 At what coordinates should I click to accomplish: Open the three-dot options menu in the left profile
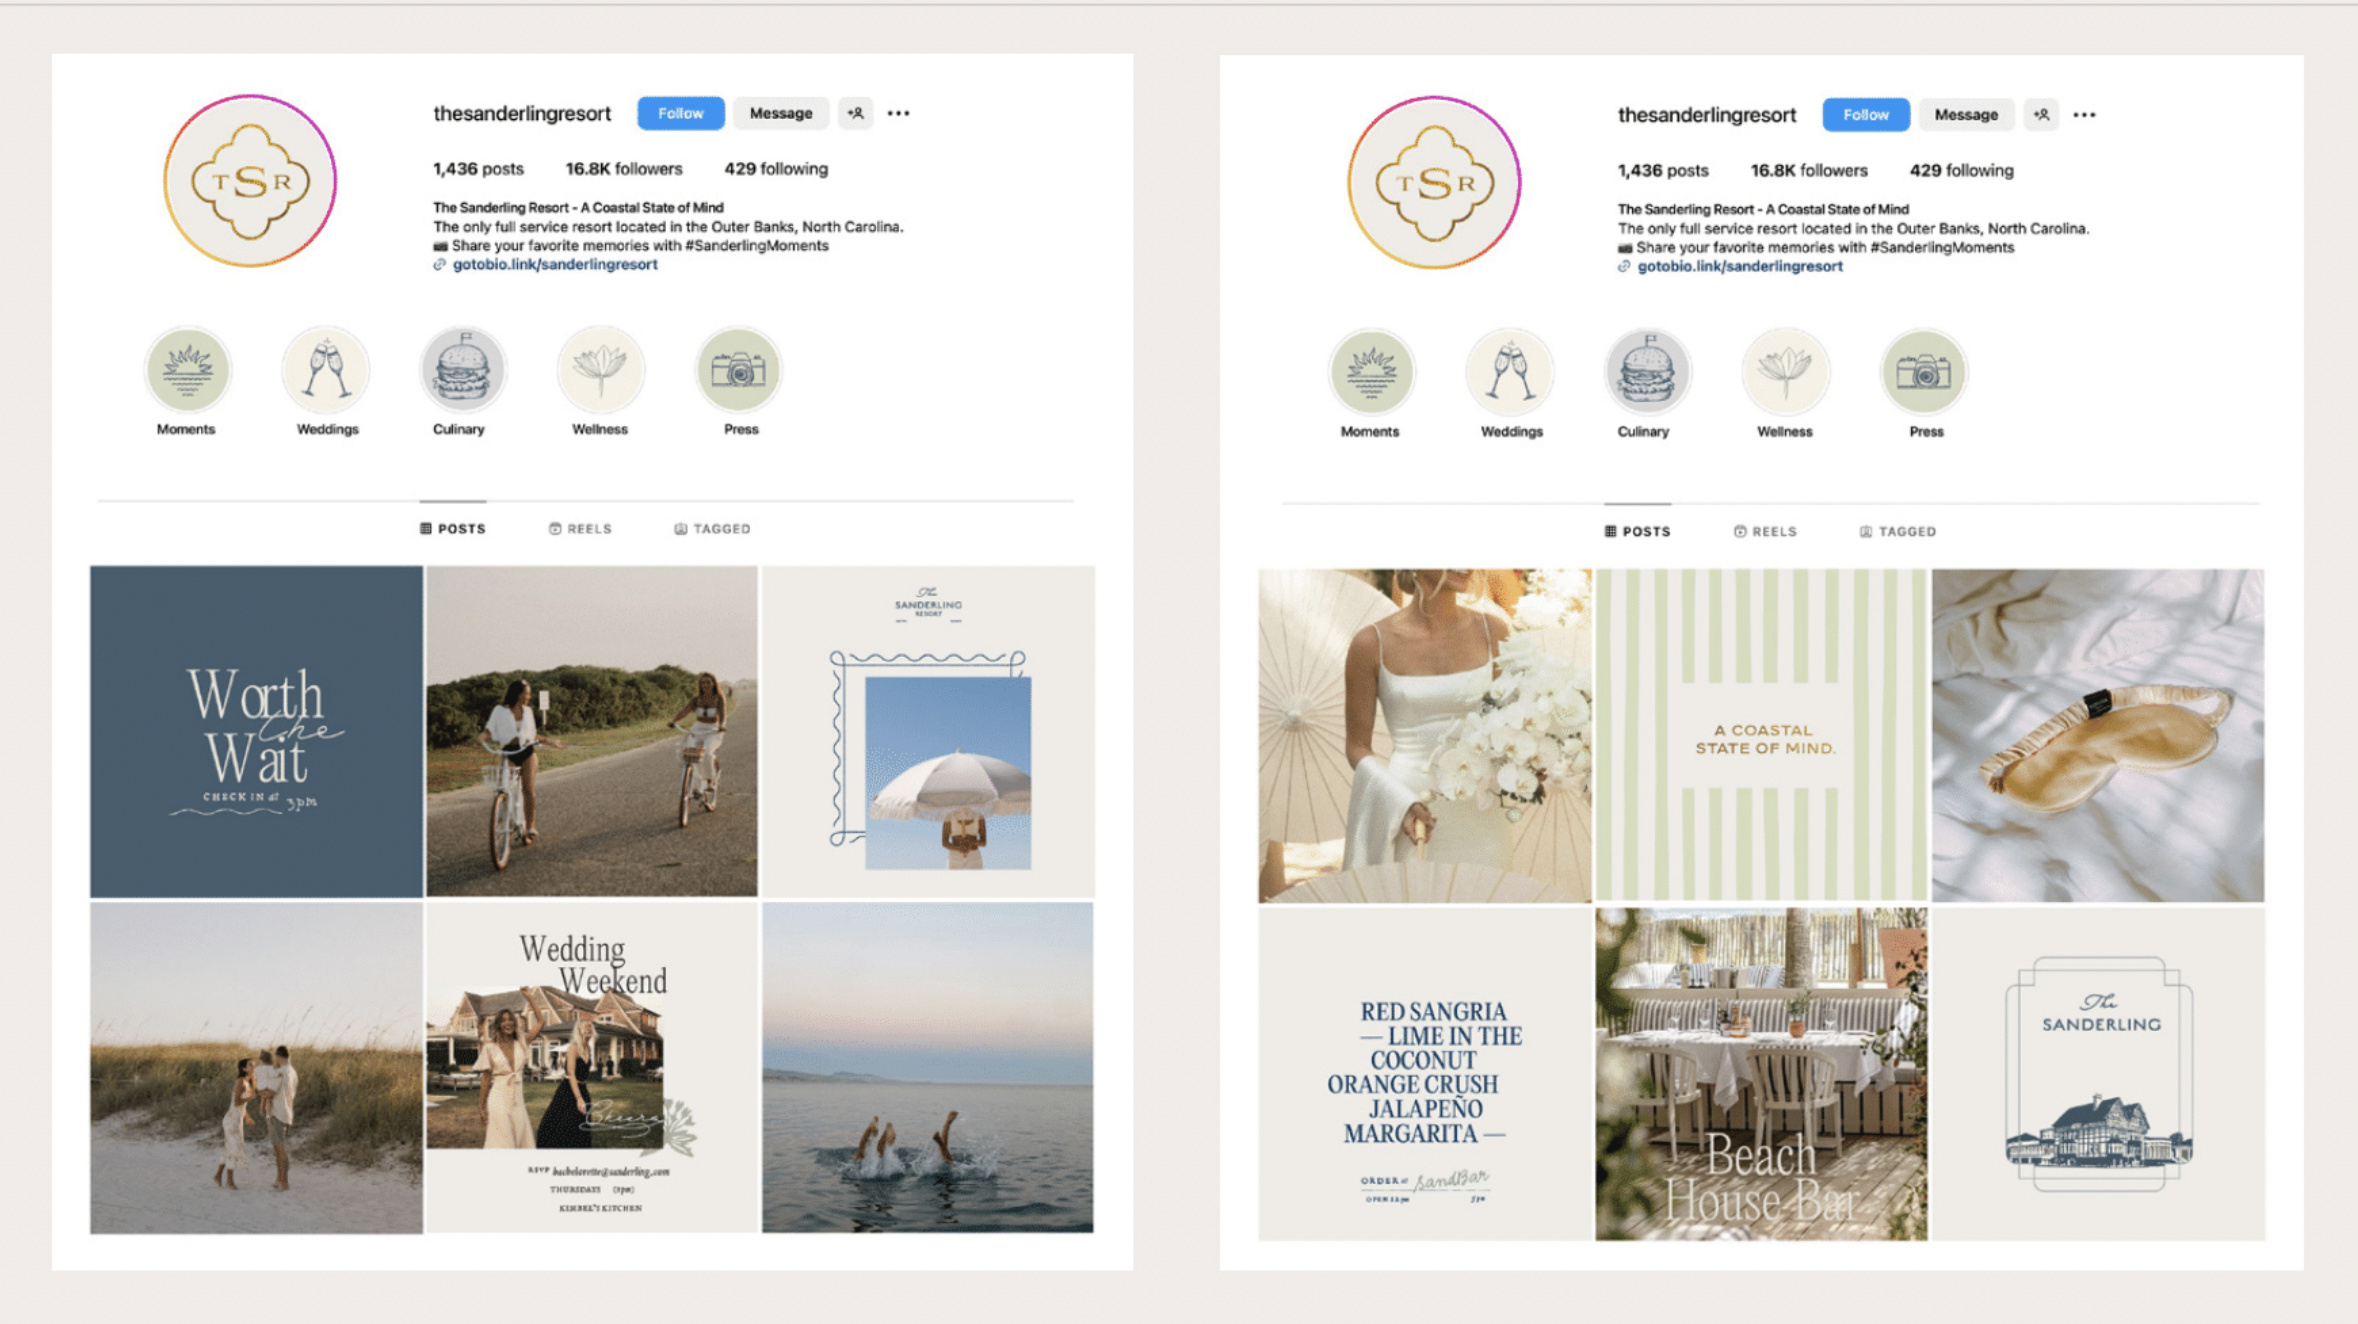[898, 113]
